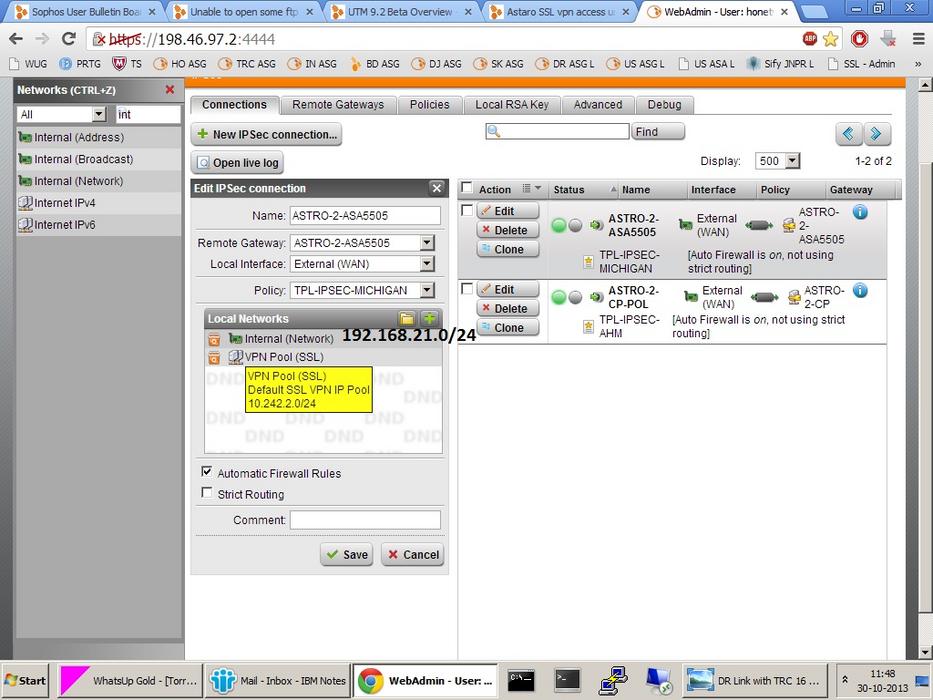The image size is (933, 700).
Task: Check the ASTRO-2-CP-POL row checkbox
Action: (x=467, y=289)
